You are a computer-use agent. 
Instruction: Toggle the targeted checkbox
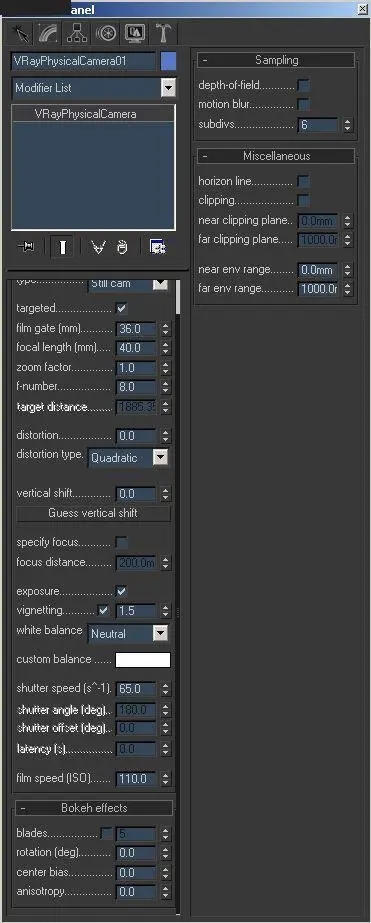pyautogui.click(x=122, y=308)
